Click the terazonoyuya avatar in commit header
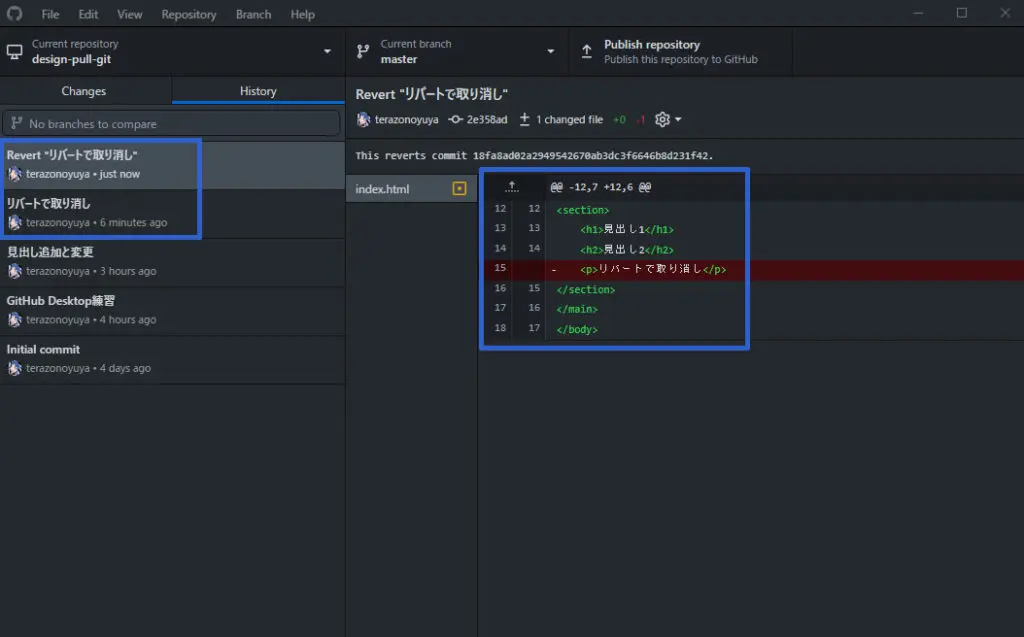 363,120
